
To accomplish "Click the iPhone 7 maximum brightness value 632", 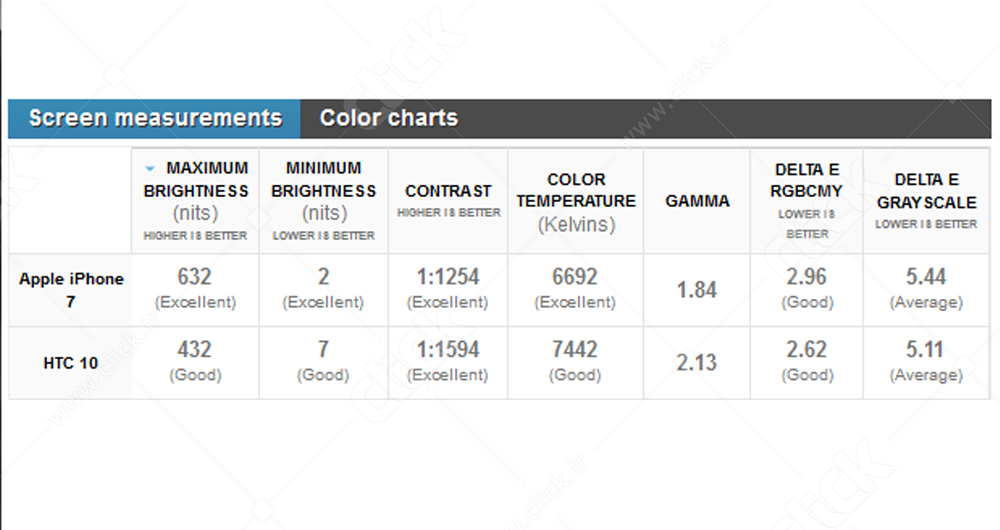I will 195,277.
